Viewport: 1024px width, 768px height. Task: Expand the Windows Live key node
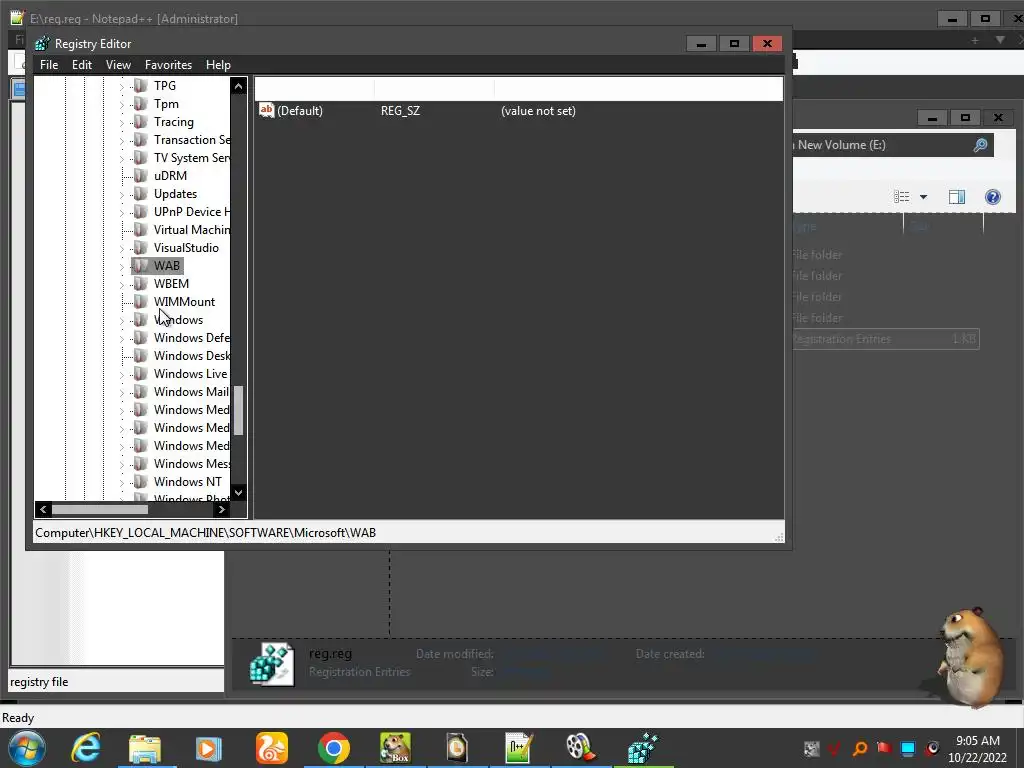coord(121,375)
